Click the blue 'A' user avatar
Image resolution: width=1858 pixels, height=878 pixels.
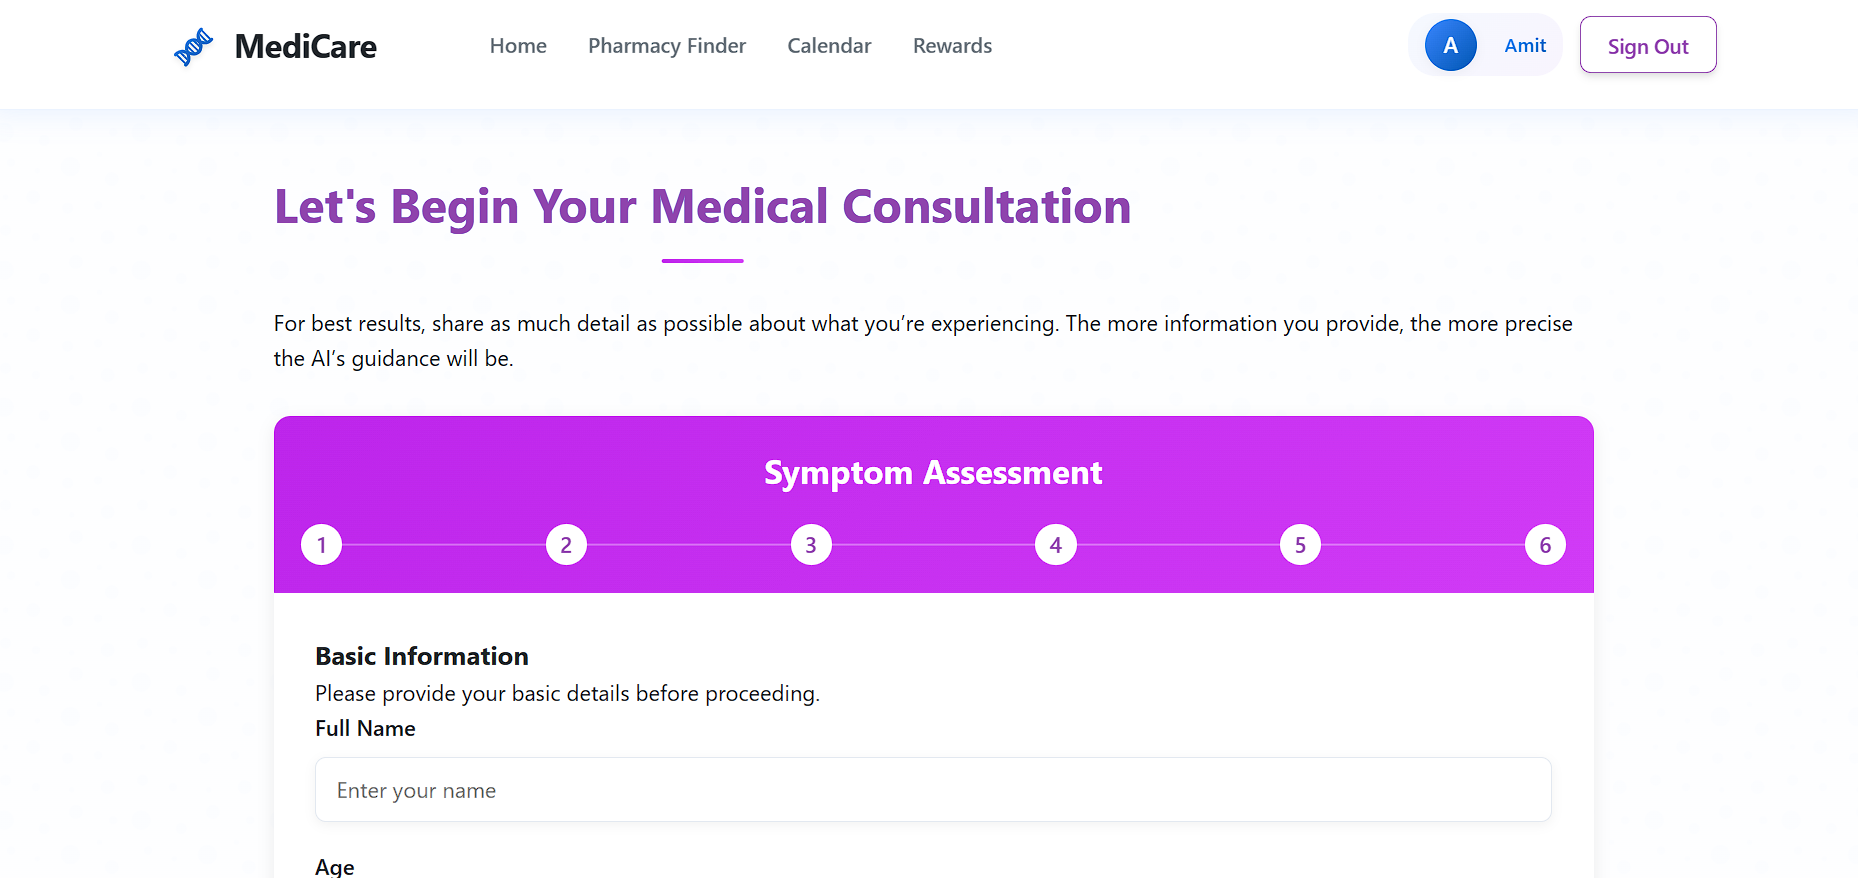coord(1450,45)
